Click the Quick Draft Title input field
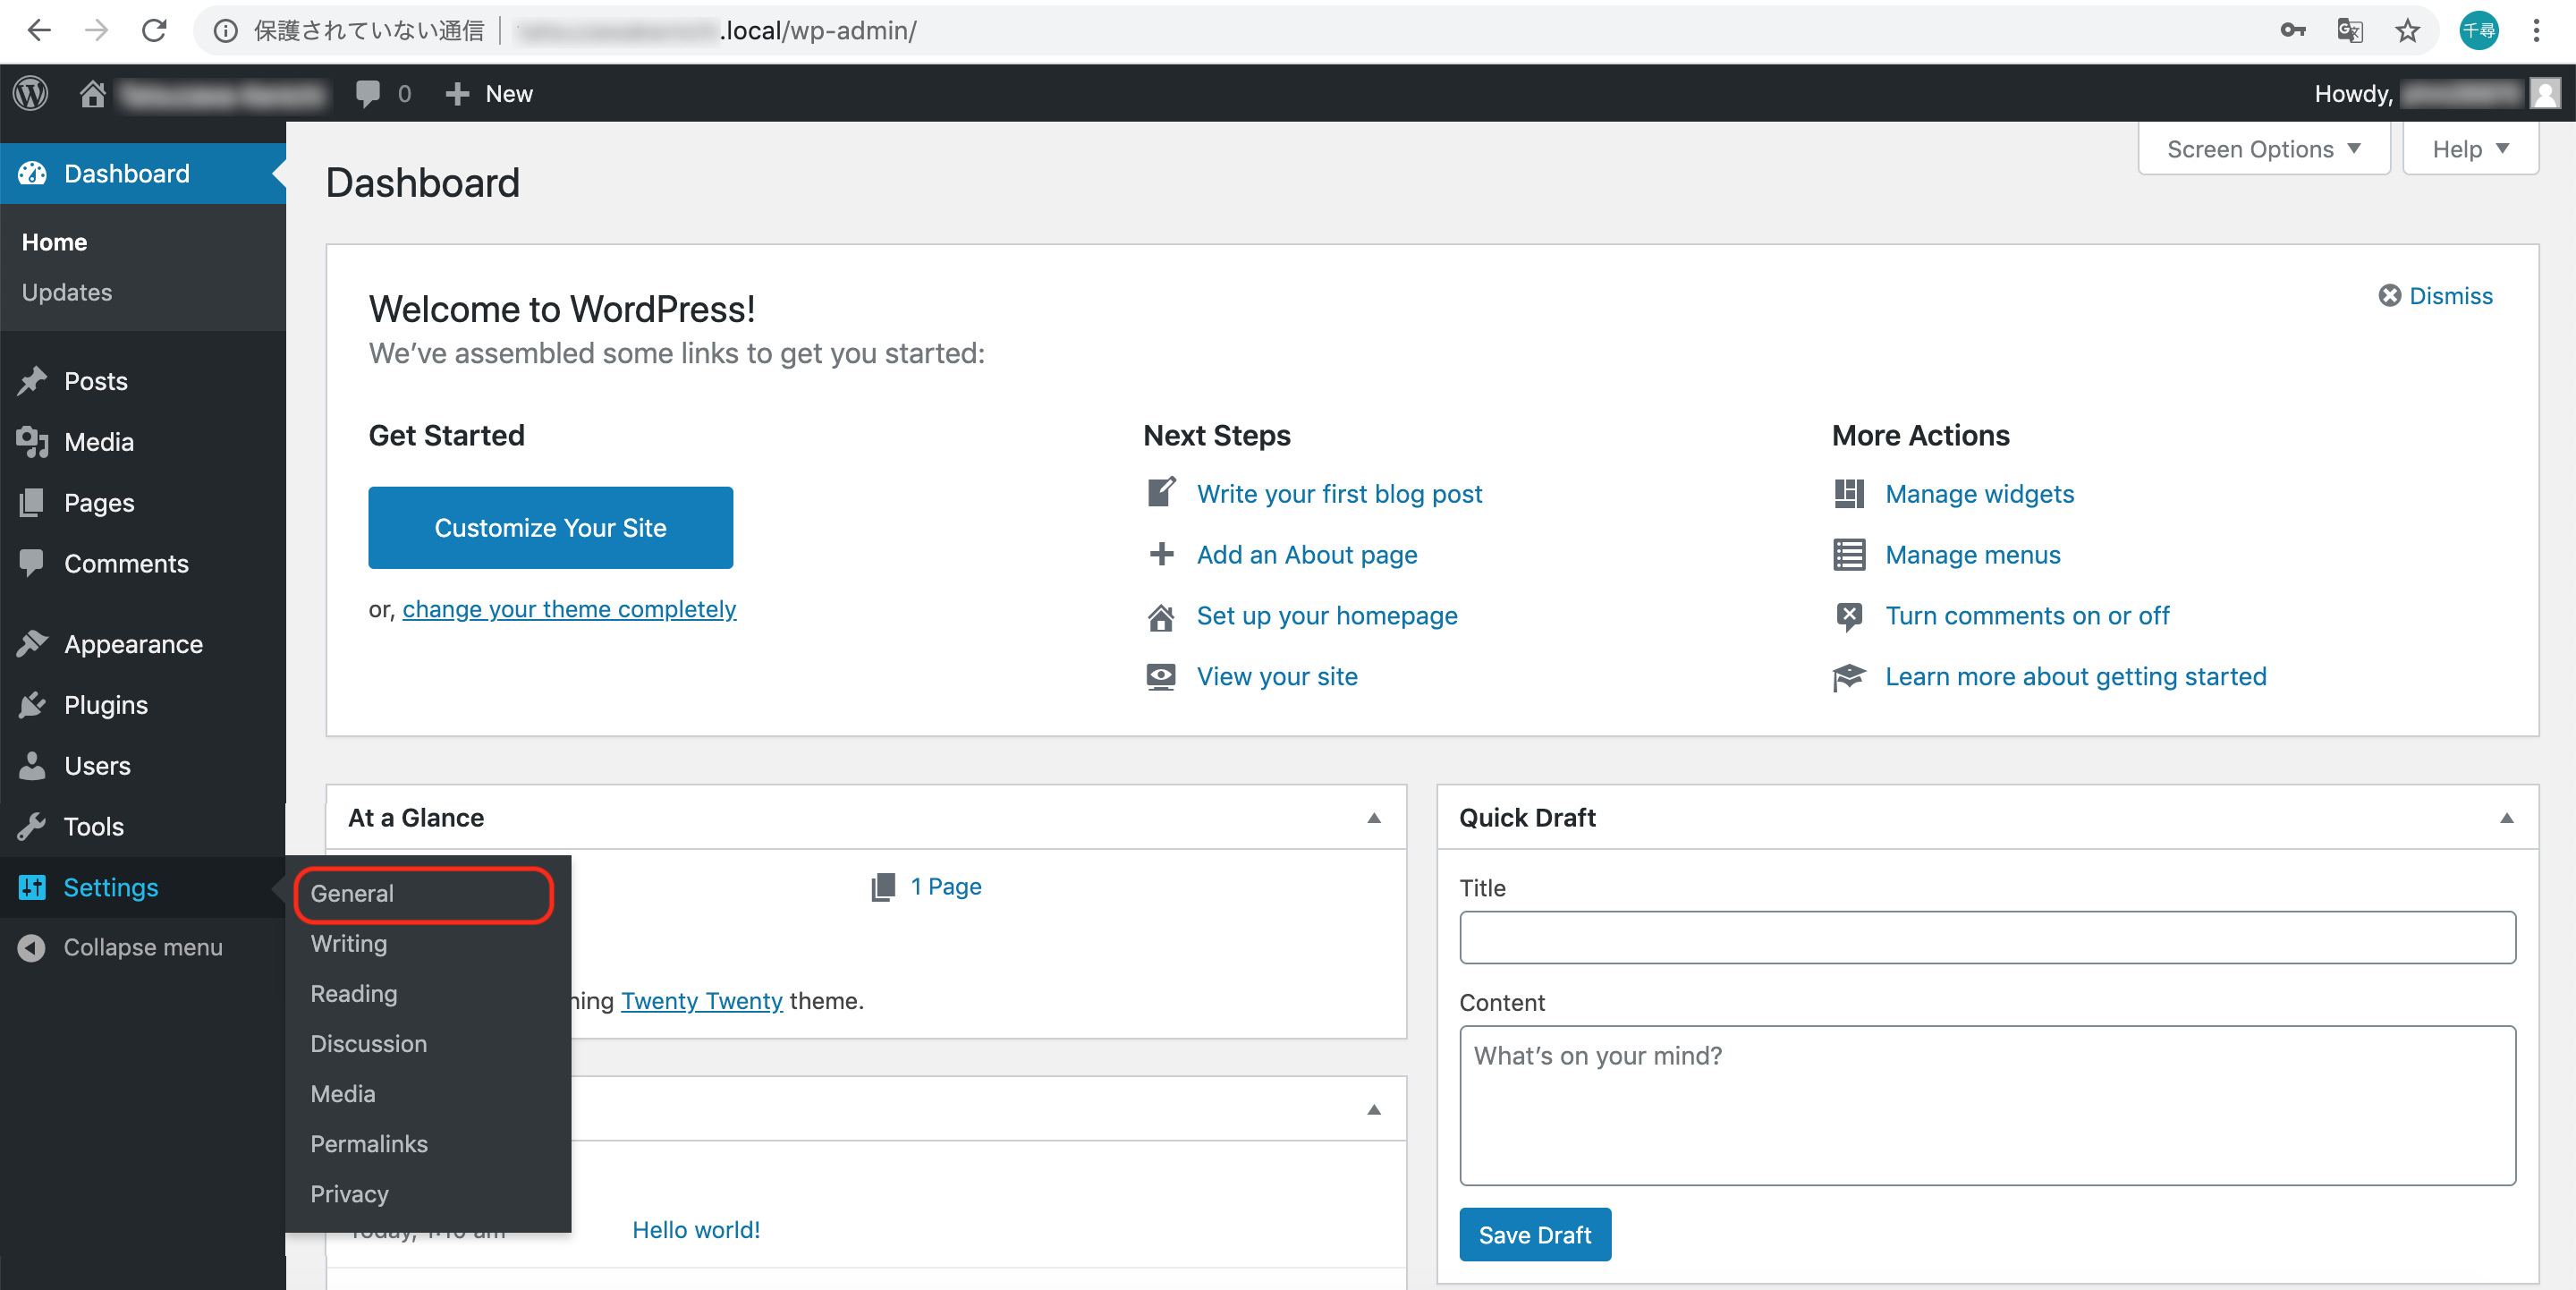The image size is (2576, 1290). tap(1986, 936)
